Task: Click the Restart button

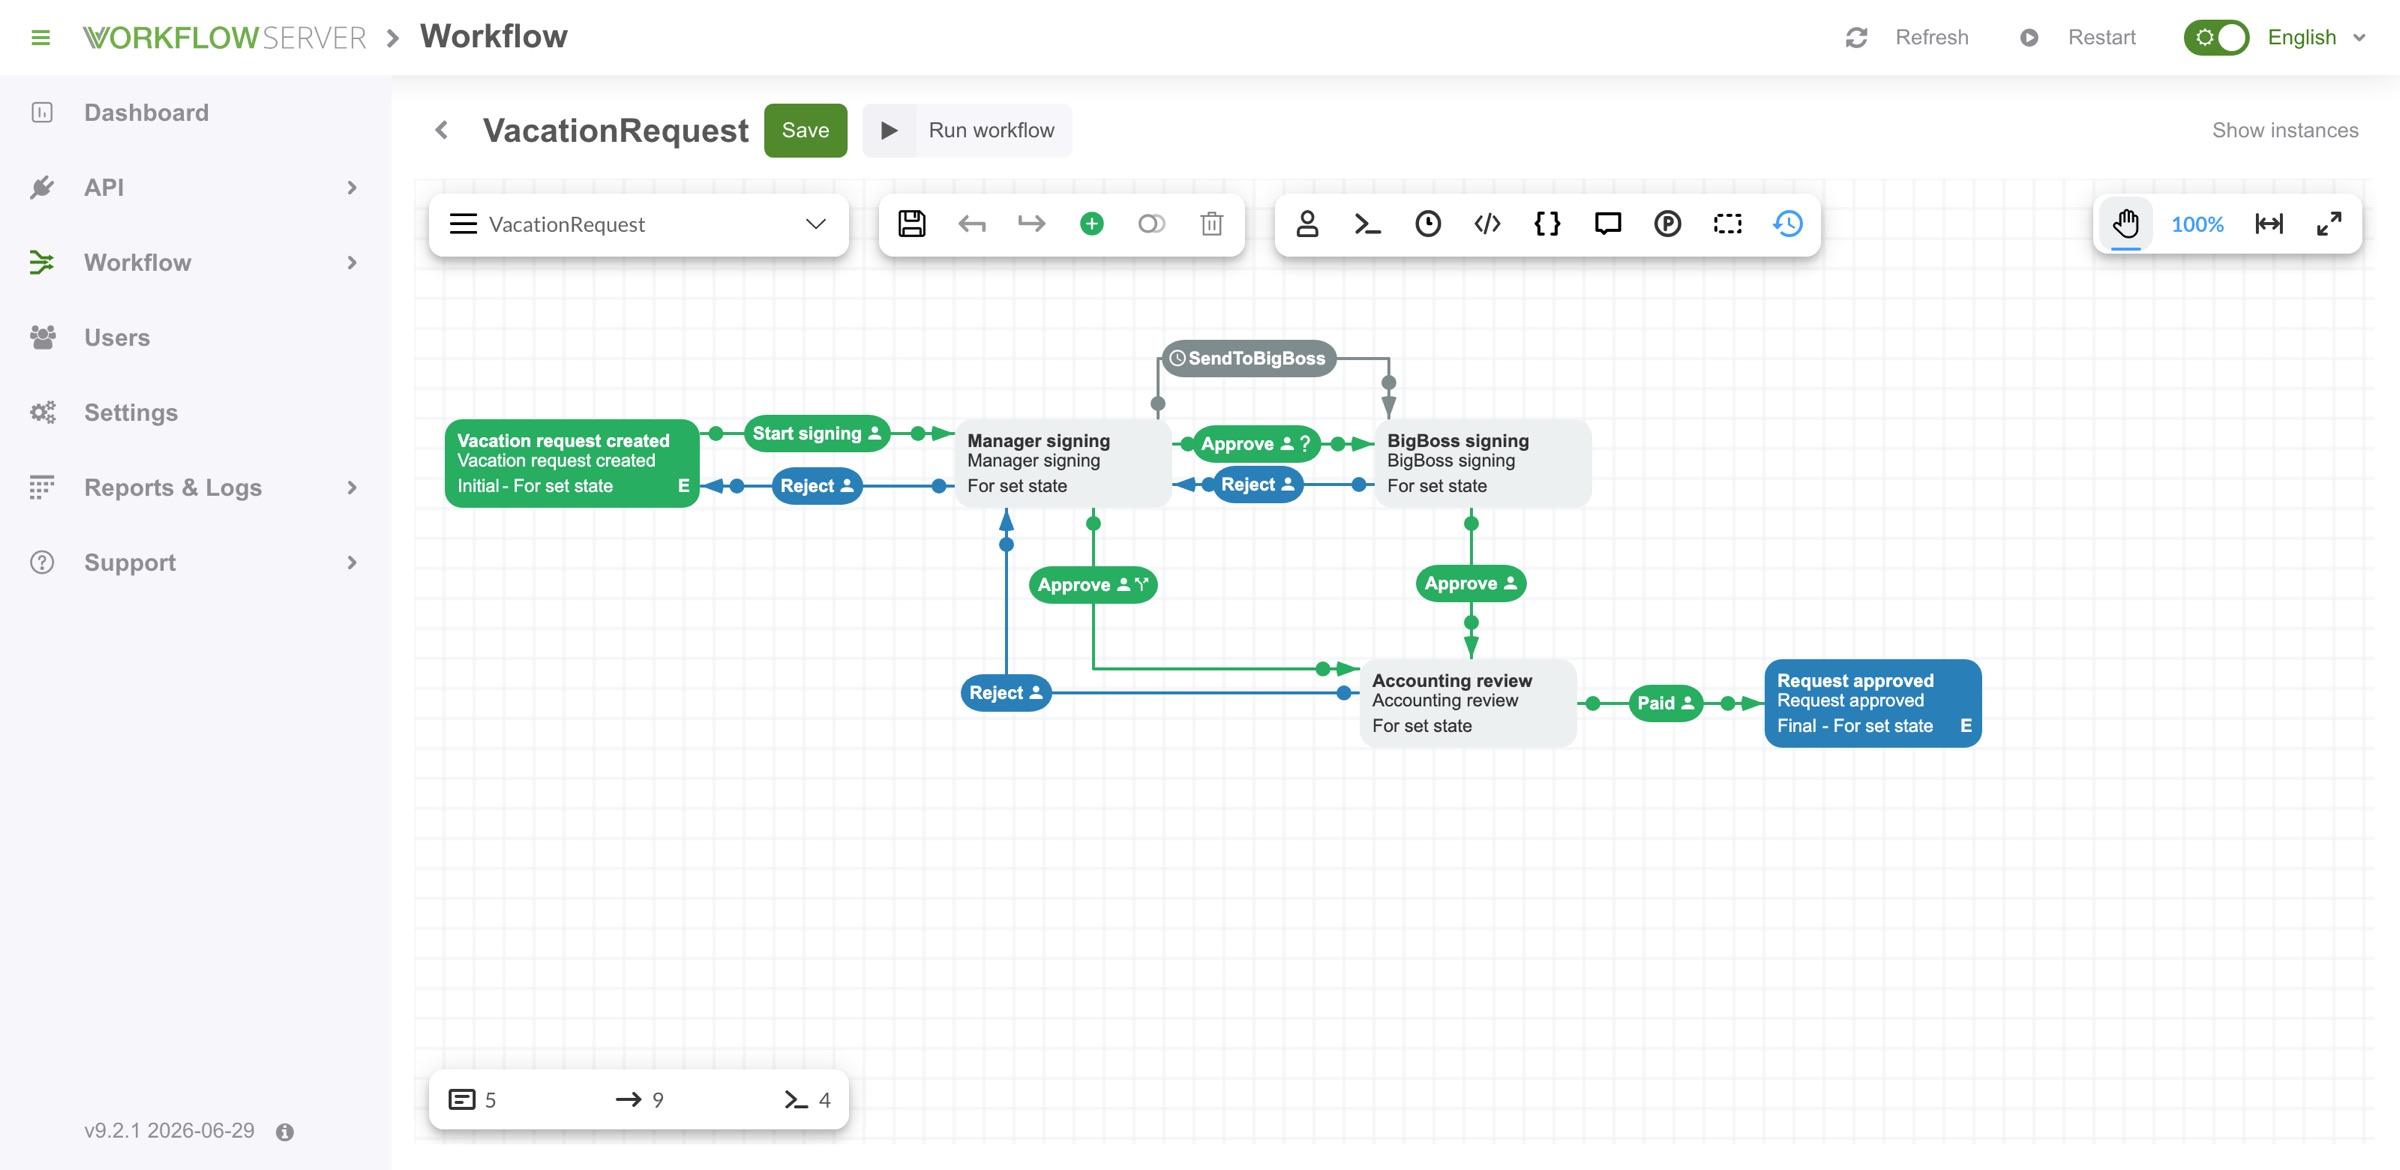Action: point(2078,37)
